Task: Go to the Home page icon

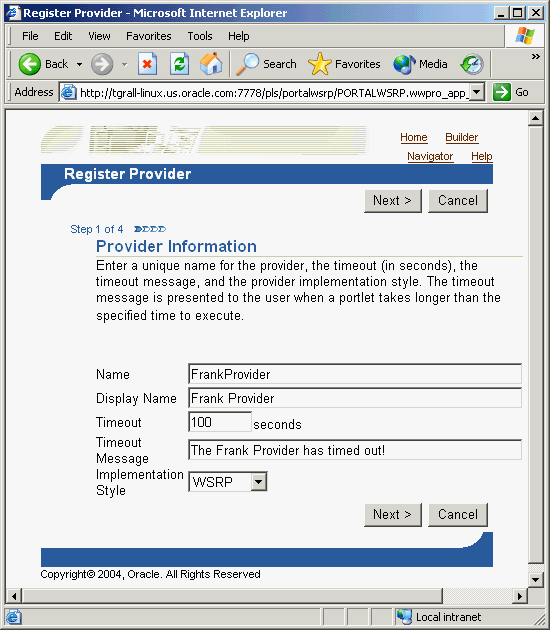Action: (211, 64)
